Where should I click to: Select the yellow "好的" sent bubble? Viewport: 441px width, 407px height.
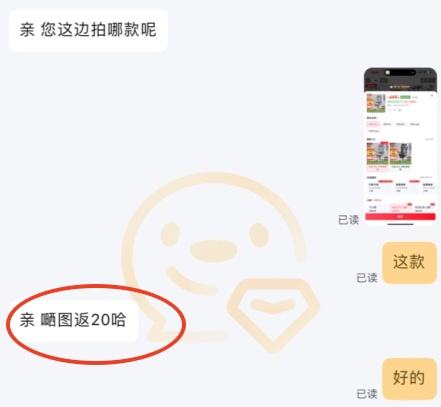pyautogui.click(x=409, y=379)
